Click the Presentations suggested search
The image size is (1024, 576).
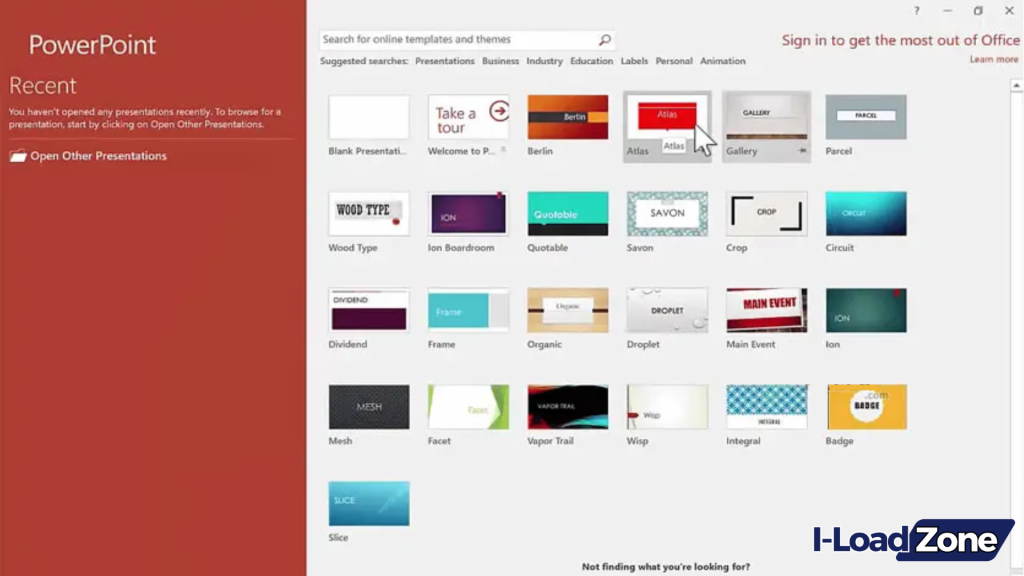tap(444, 60)
